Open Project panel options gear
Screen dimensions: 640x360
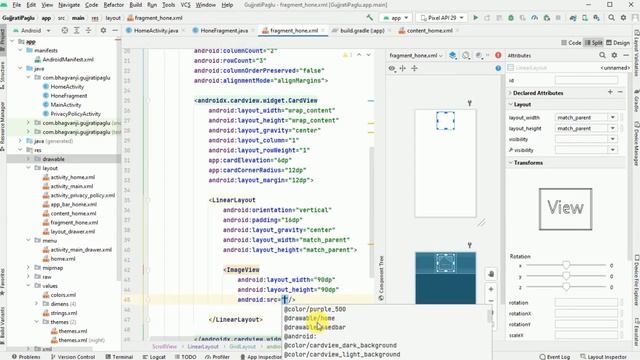[x=103, y=31]
